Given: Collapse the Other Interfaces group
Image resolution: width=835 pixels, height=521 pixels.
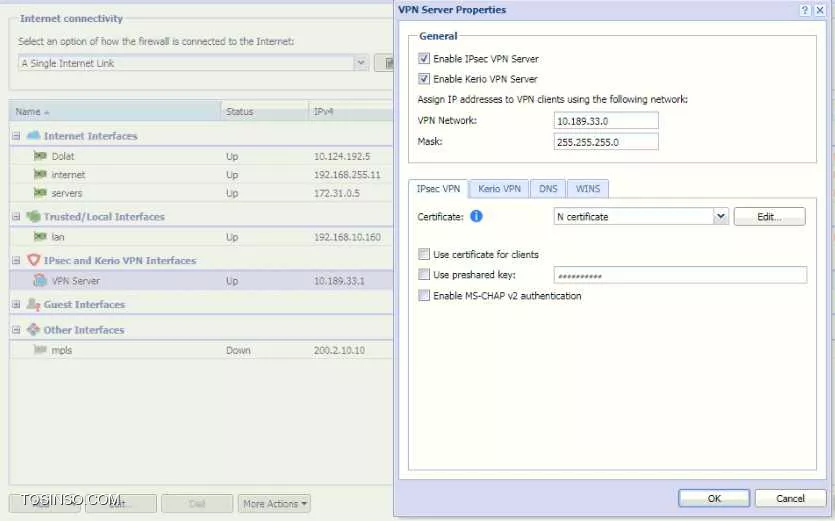Looking at the screenshot, I should point(16,330).
